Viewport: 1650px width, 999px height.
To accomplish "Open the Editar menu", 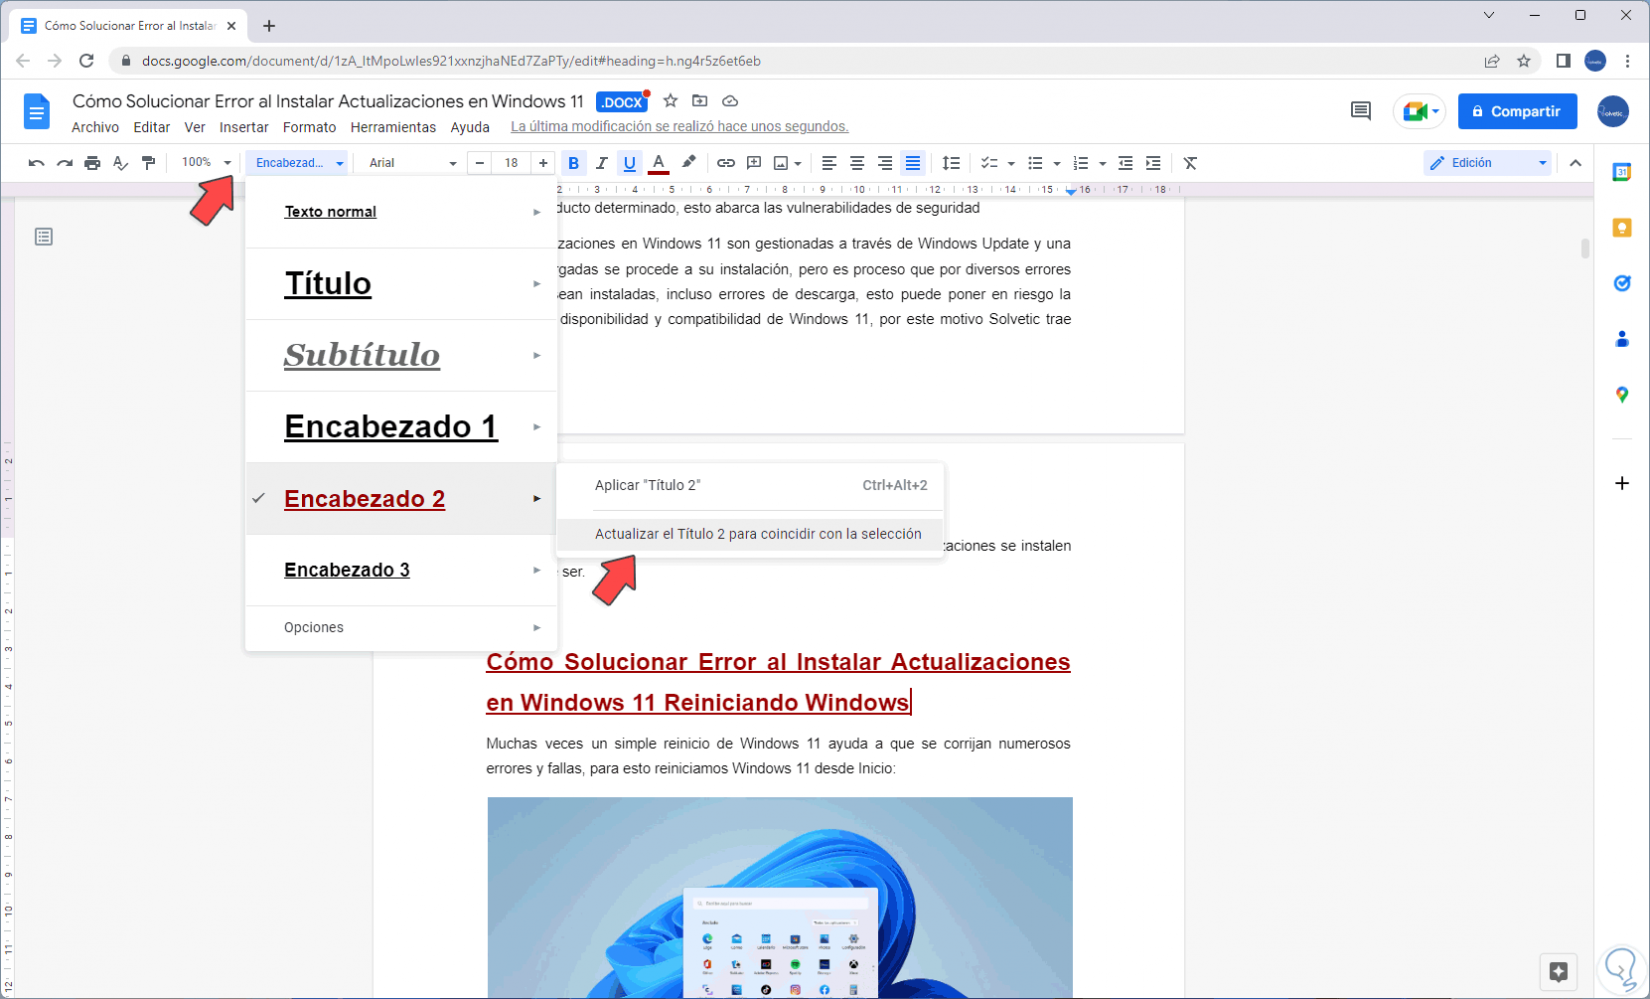I will 152,127.
